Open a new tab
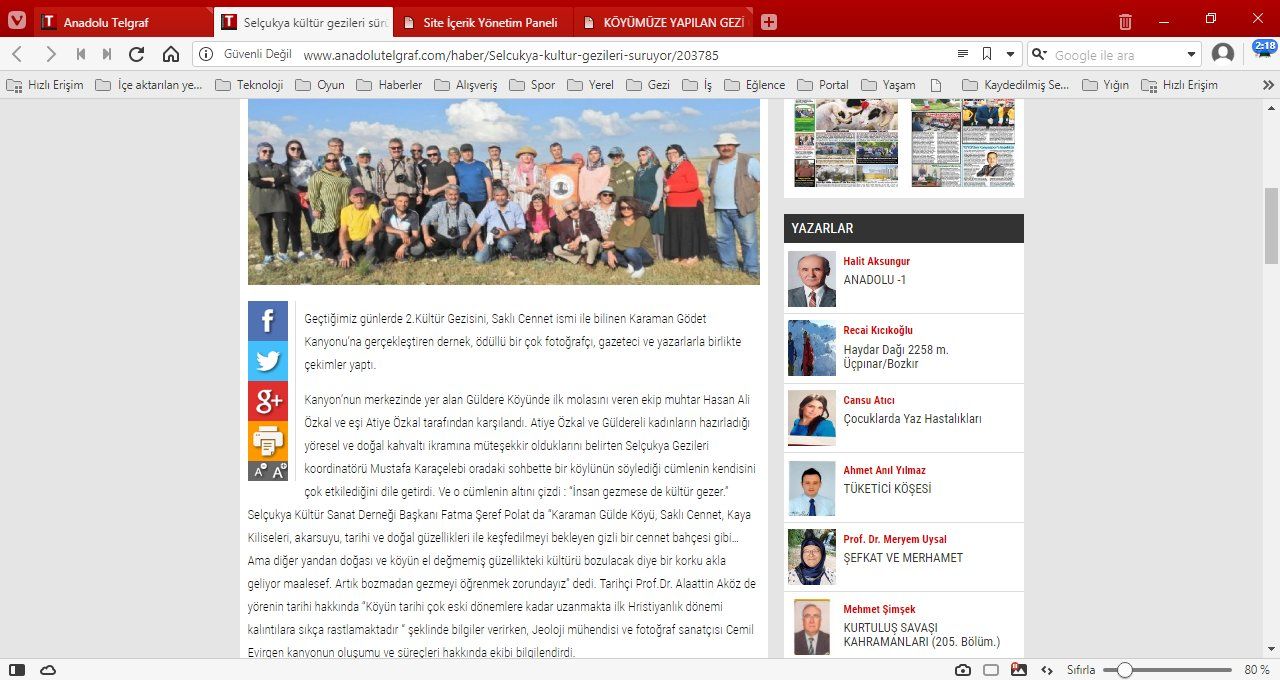Screen dimensions: 1280x680 tap(768, 22)
